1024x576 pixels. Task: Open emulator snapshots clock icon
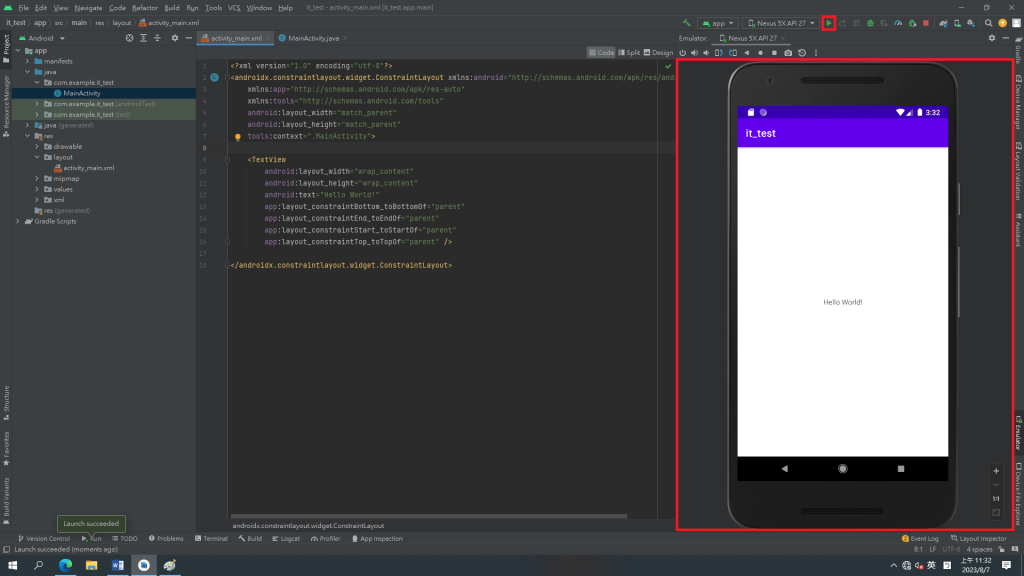click(x=802, y=53)
